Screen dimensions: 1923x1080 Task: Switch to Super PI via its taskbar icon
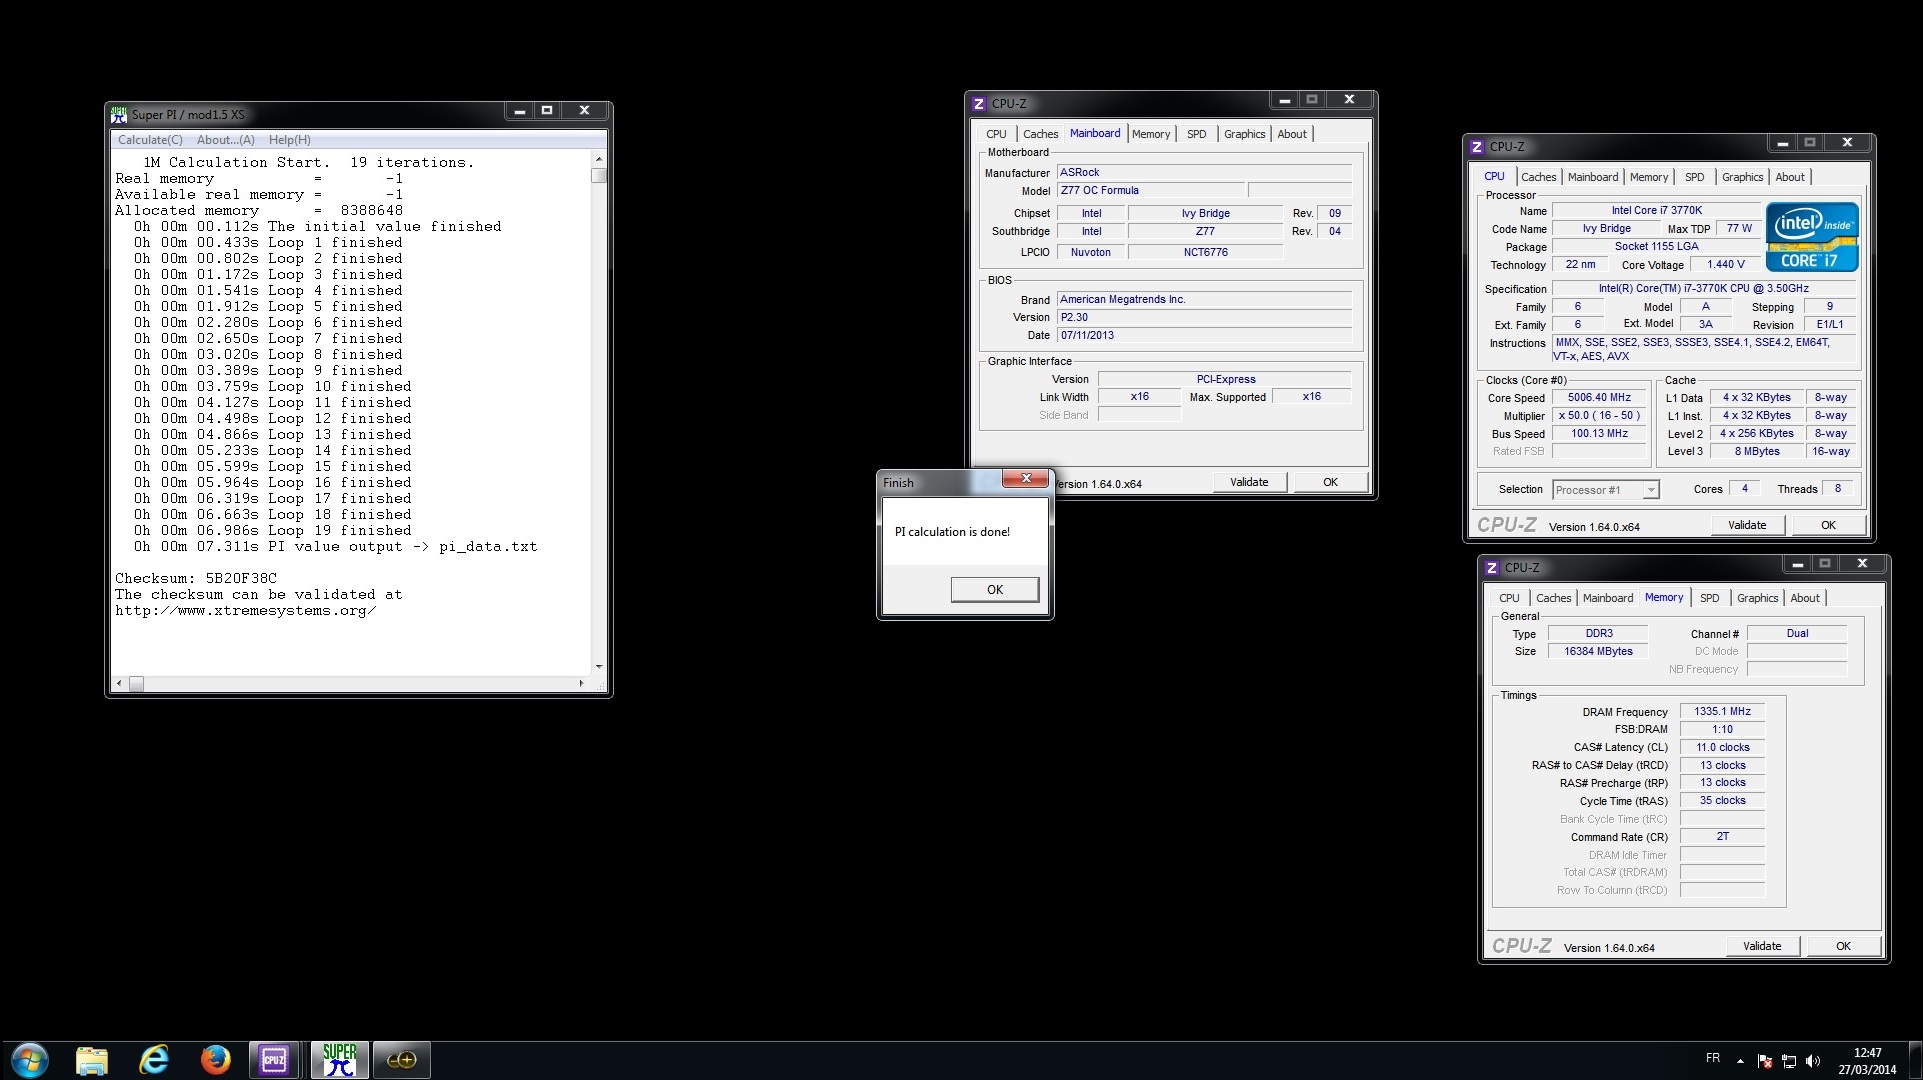click(340, 1060)
